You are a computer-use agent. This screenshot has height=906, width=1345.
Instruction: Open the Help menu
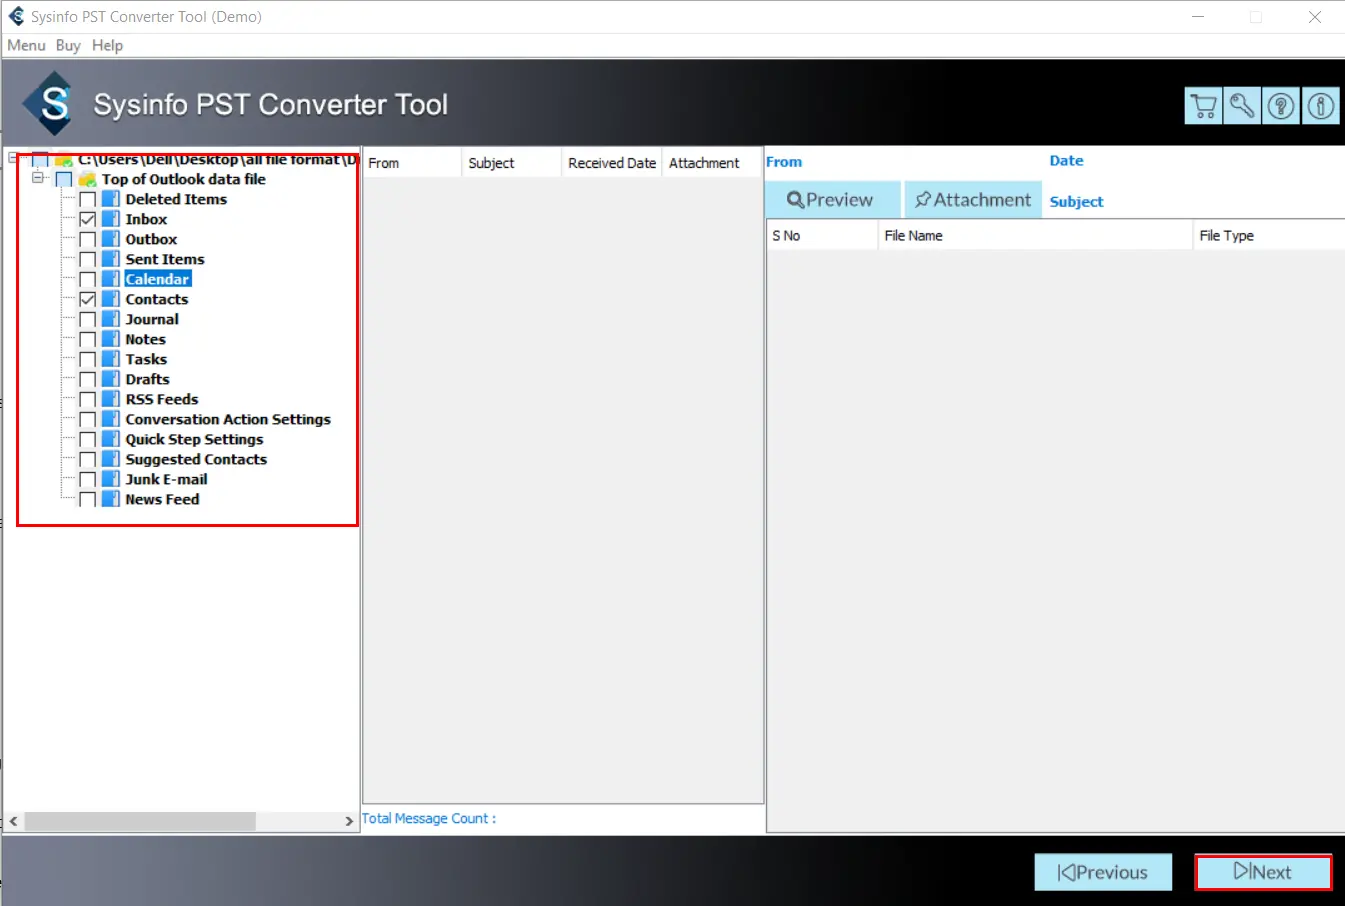107,45
